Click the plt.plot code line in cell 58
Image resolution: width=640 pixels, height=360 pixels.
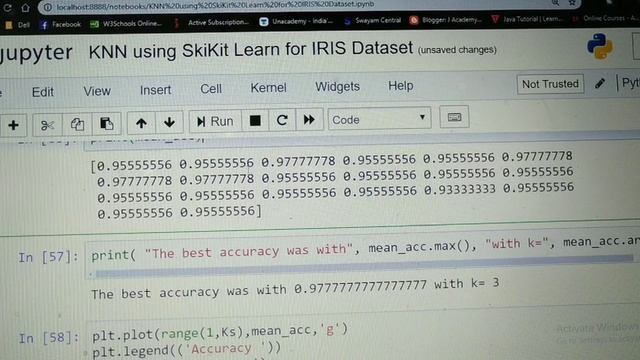pos(220,331)
